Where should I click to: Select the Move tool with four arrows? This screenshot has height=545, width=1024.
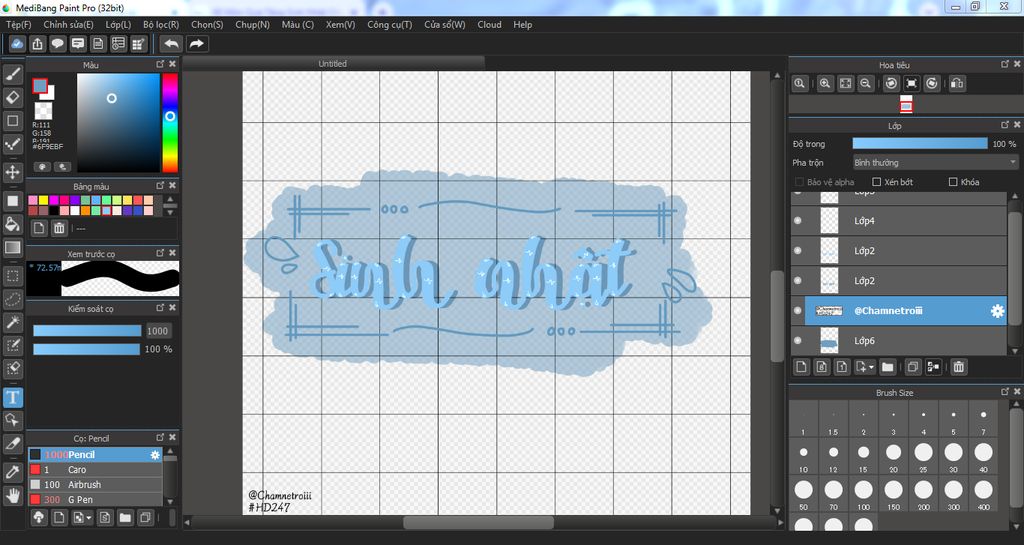[x=12, y=172]
